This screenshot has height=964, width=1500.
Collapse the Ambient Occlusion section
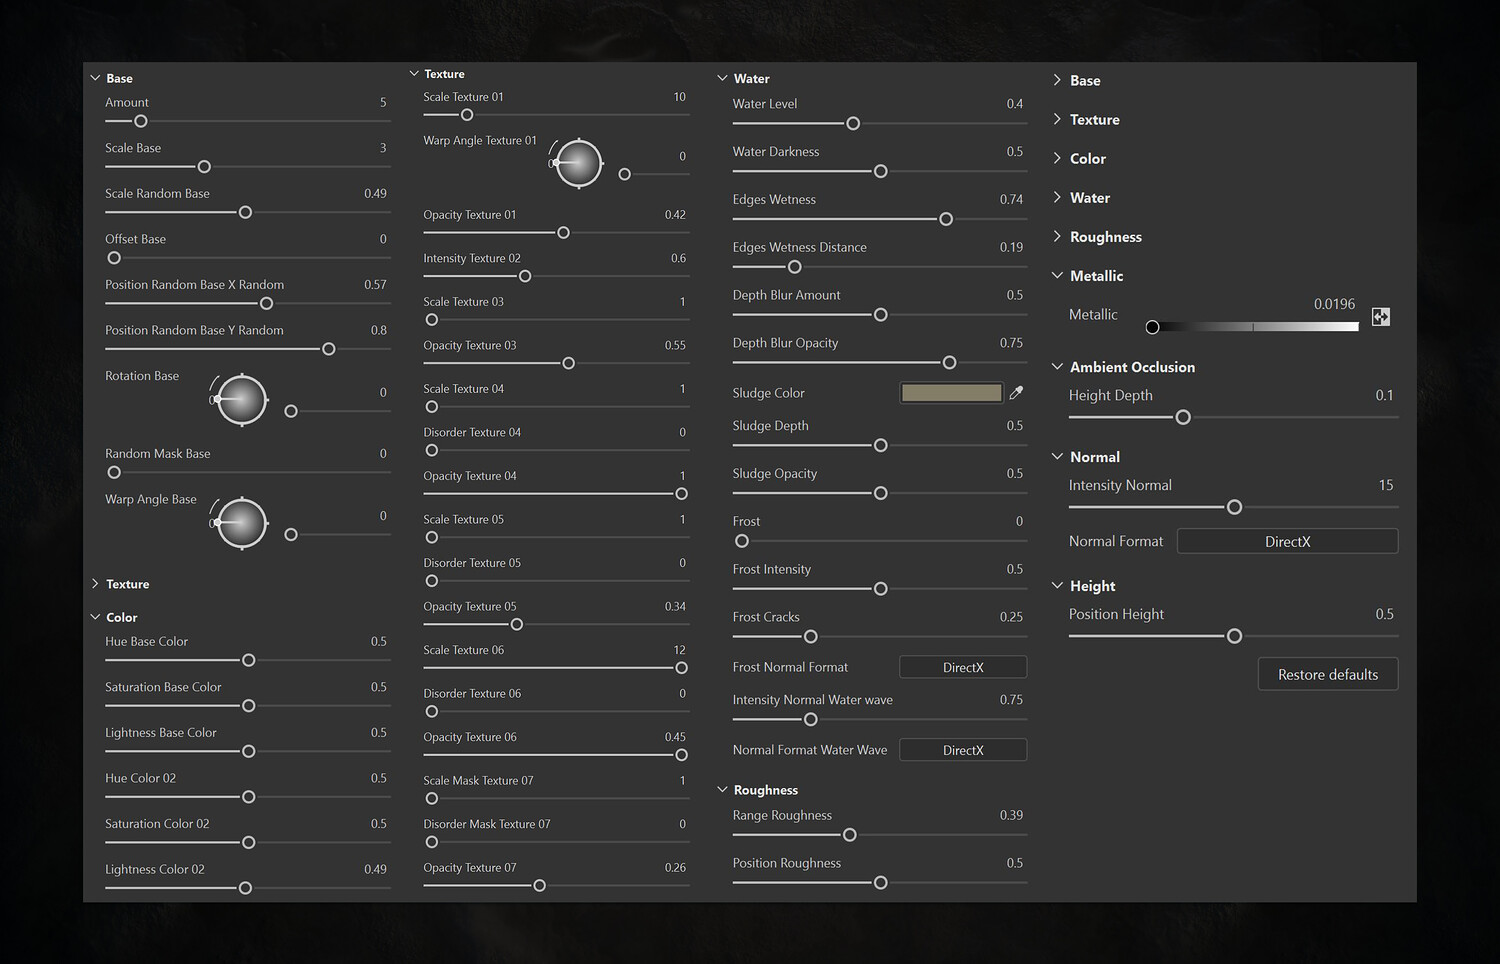(x=1058, y=367)
